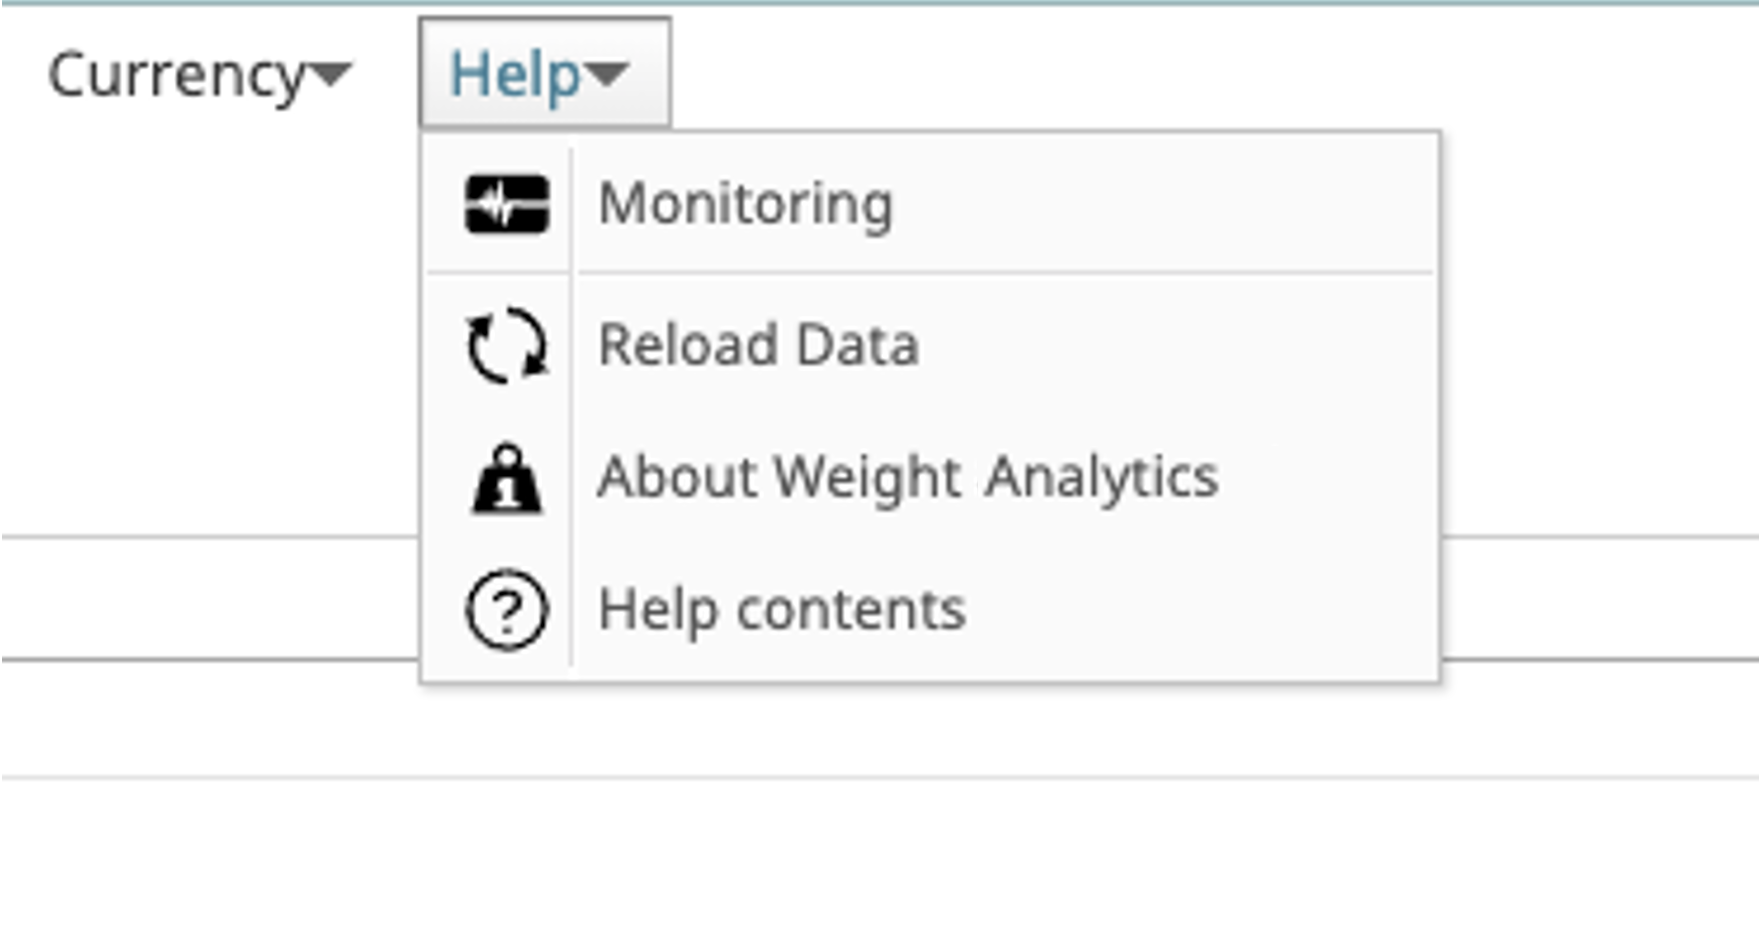
Task: Click the separator line below Monitoring
Action: tap(1000, 272)
